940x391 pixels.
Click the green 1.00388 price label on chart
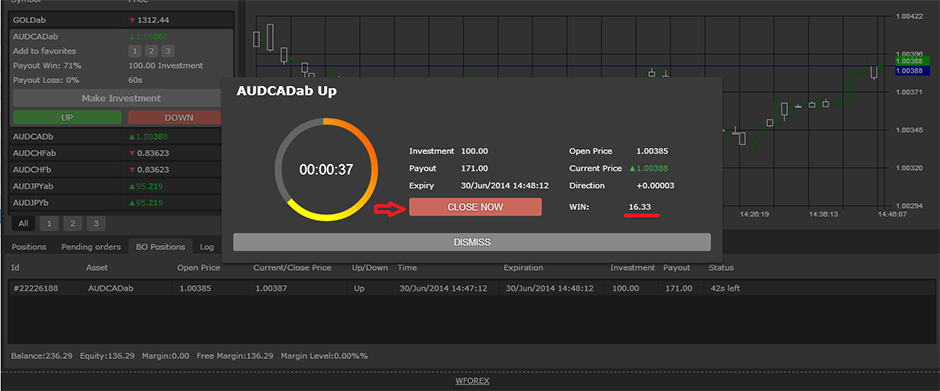(911, 61)
